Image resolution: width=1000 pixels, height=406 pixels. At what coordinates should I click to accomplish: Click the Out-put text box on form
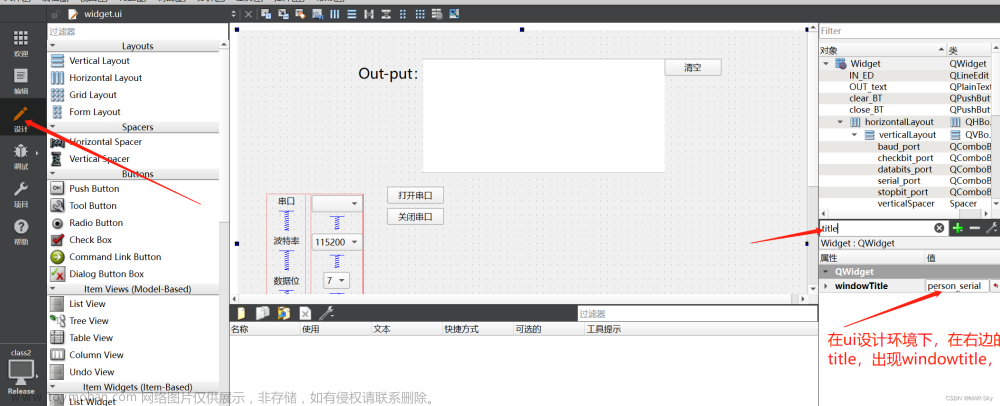click(543, 116)
